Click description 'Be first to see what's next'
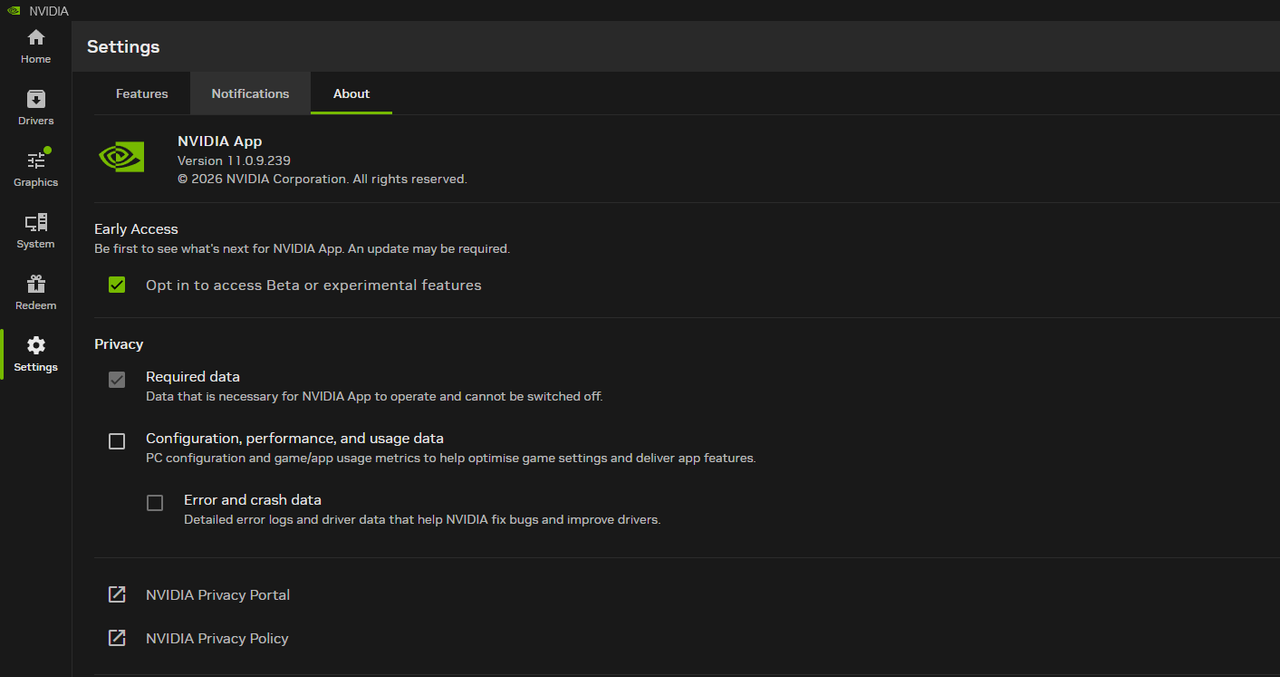This screenshot has width=1280, height=677. (302, 248)
